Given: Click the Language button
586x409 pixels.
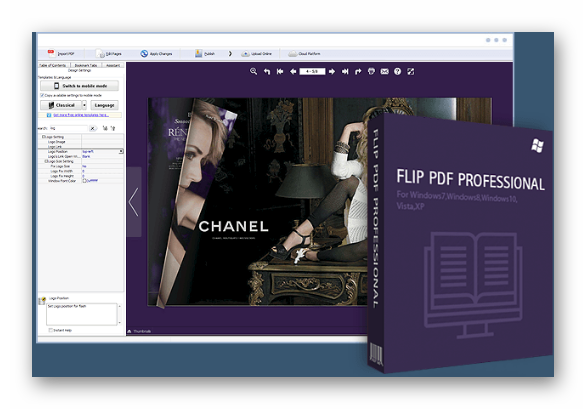Looking at the screenshot, I should click(104, 105).
